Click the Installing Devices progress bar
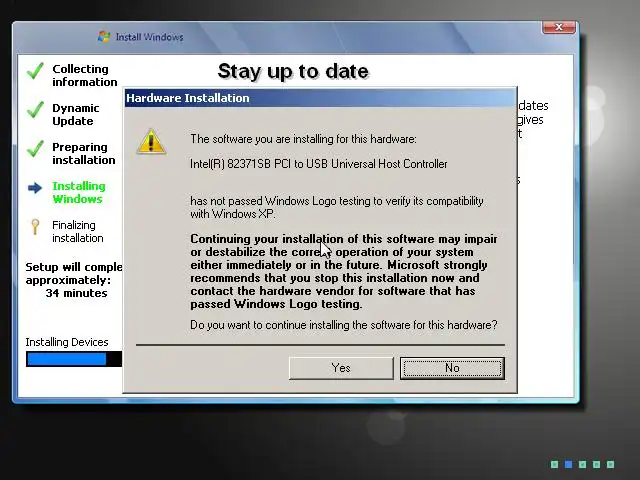Image resolution: width=640 pixels, height=480 pixels. 74,359
